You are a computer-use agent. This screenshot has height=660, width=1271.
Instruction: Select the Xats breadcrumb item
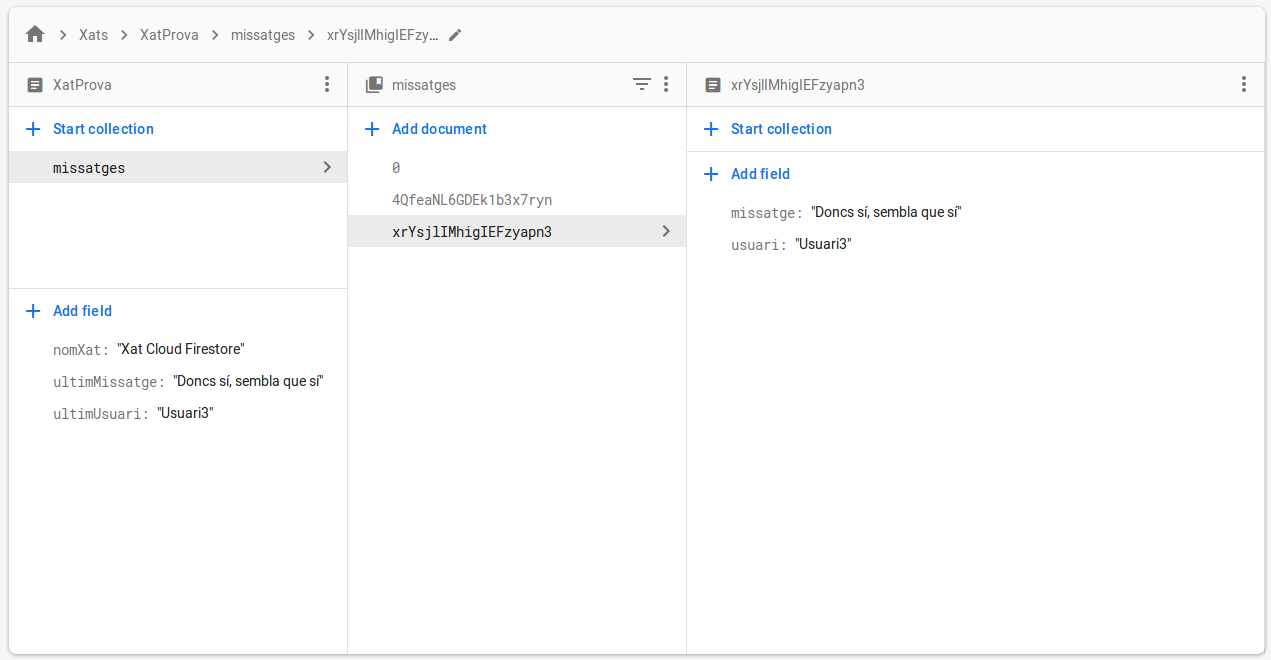pyautogui.click(x=93, y=35)
